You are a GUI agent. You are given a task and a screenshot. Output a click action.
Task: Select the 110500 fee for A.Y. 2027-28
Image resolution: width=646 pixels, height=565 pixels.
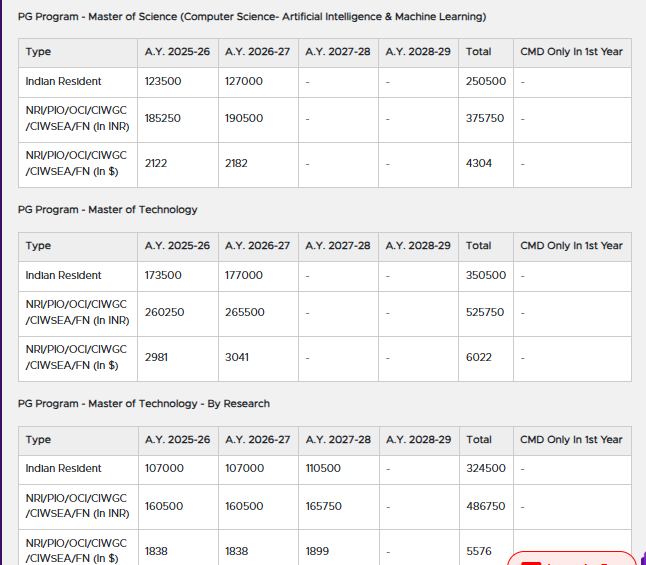click(323, 468)
